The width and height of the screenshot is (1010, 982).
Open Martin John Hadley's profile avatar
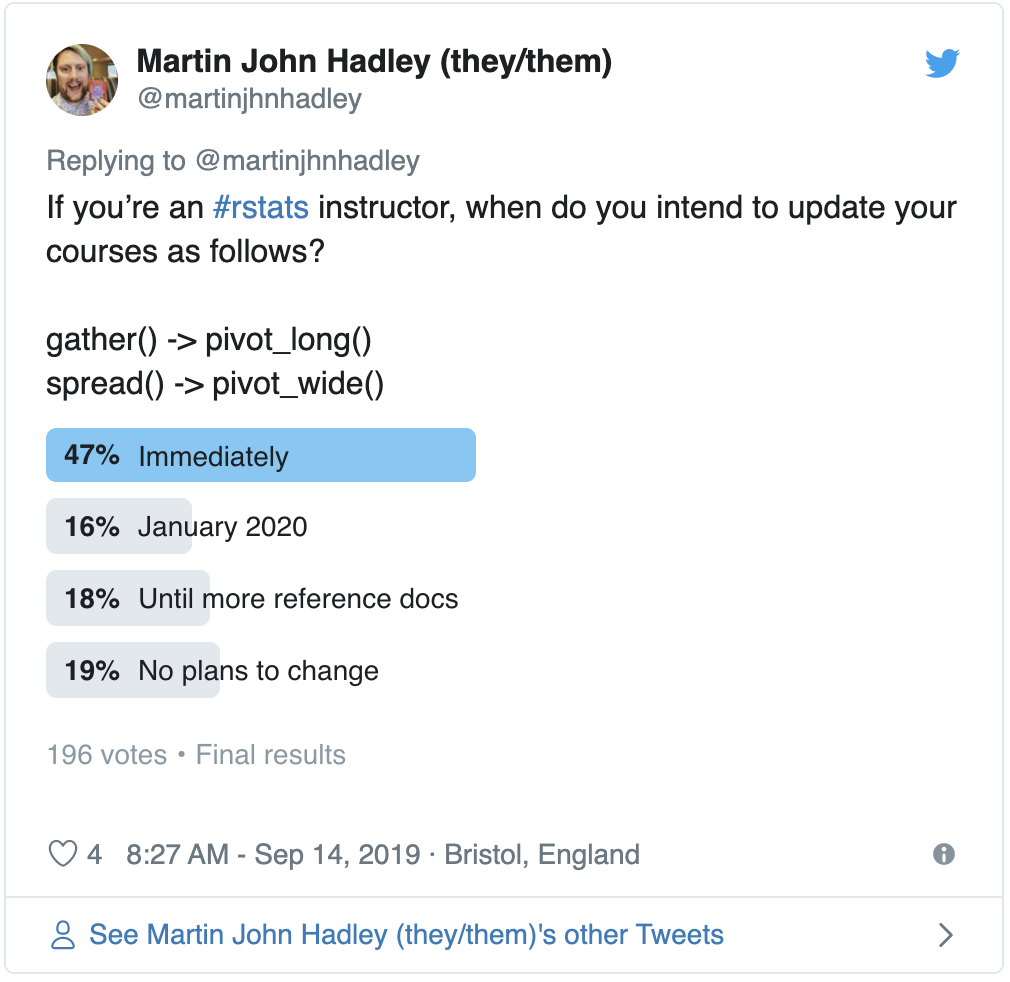click(82, 80)
